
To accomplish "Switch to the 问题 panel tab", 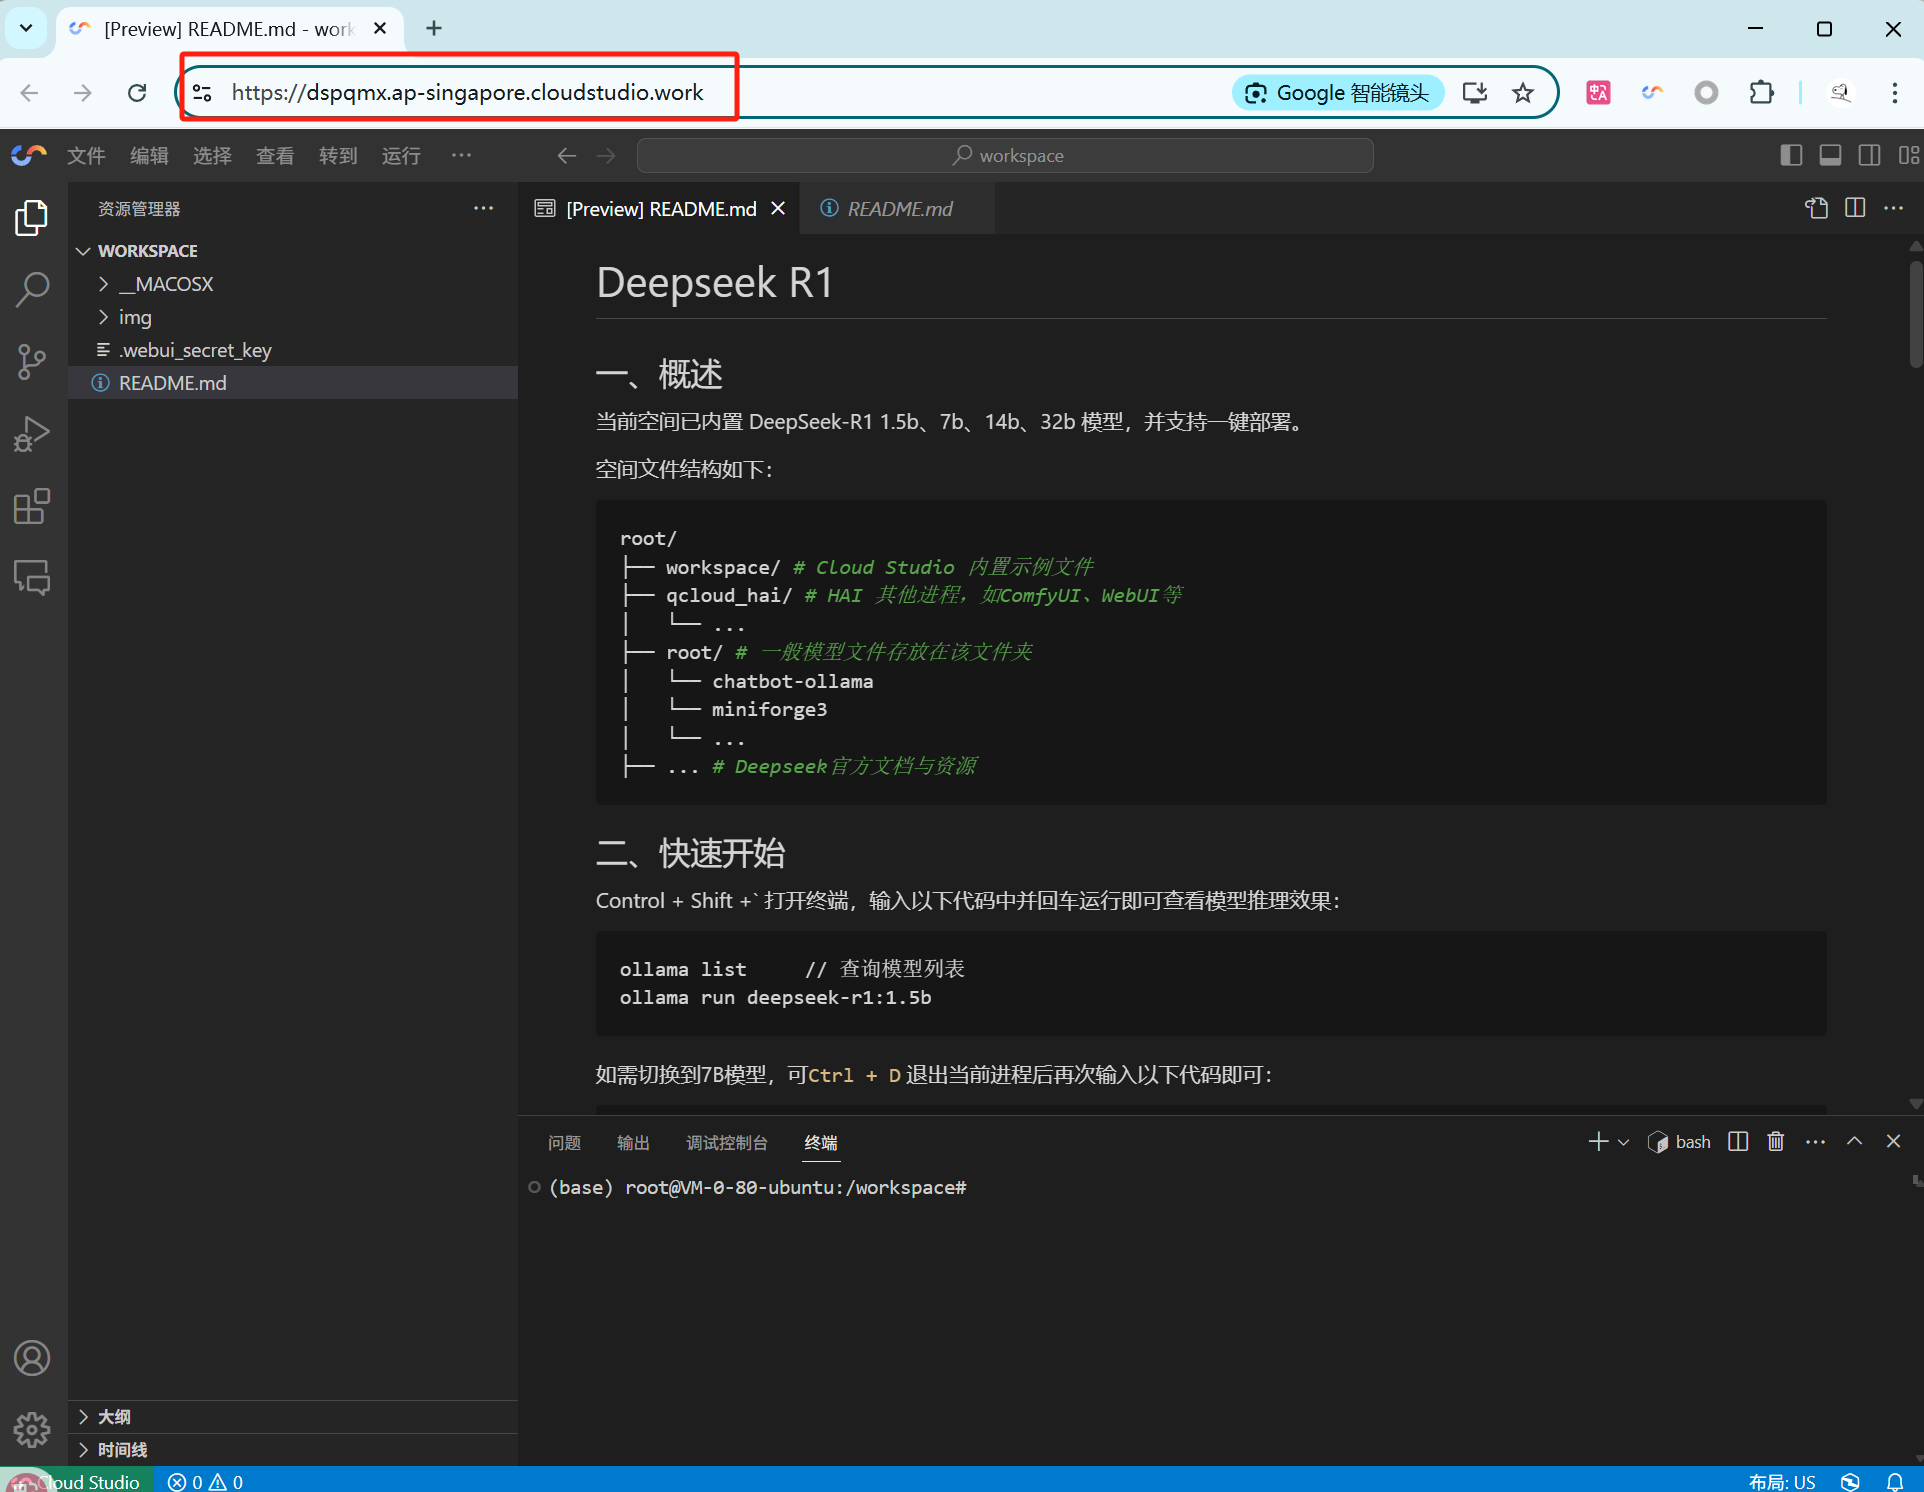I will 564,1142.
